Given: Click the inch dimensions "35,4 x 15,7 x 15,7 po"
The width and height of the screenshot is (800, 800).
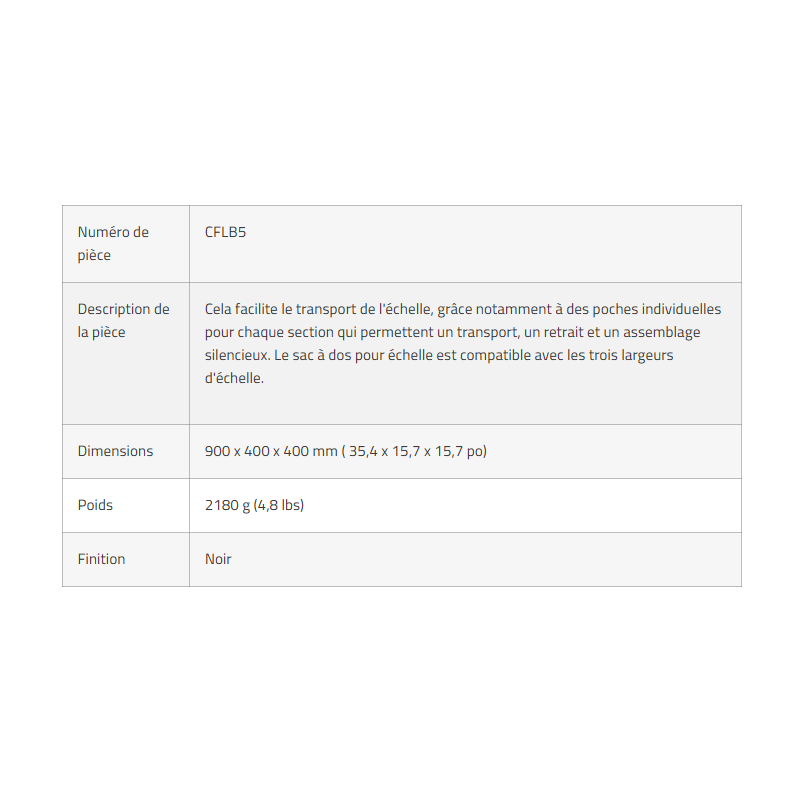Looking at the screenshot, I should point(417,451).
